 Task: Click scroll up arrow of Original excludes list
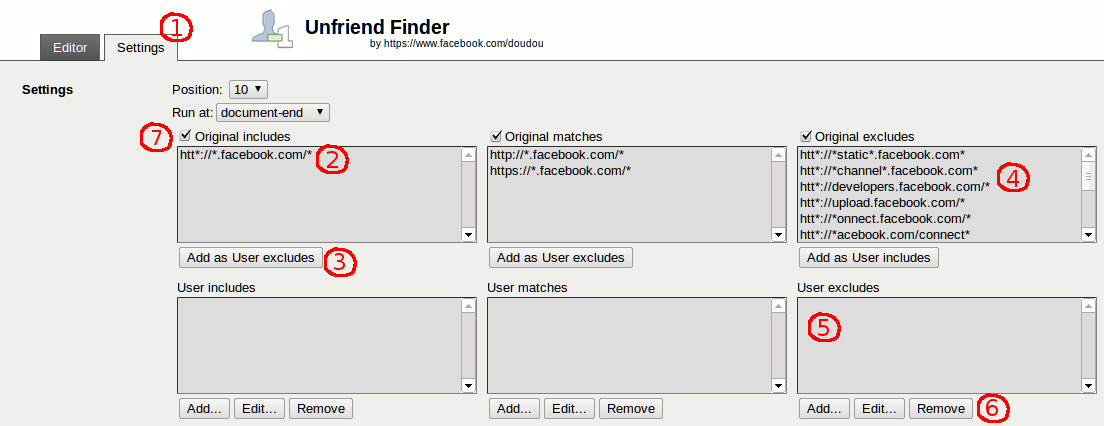pyautogui.click(x=1088, y=155)
